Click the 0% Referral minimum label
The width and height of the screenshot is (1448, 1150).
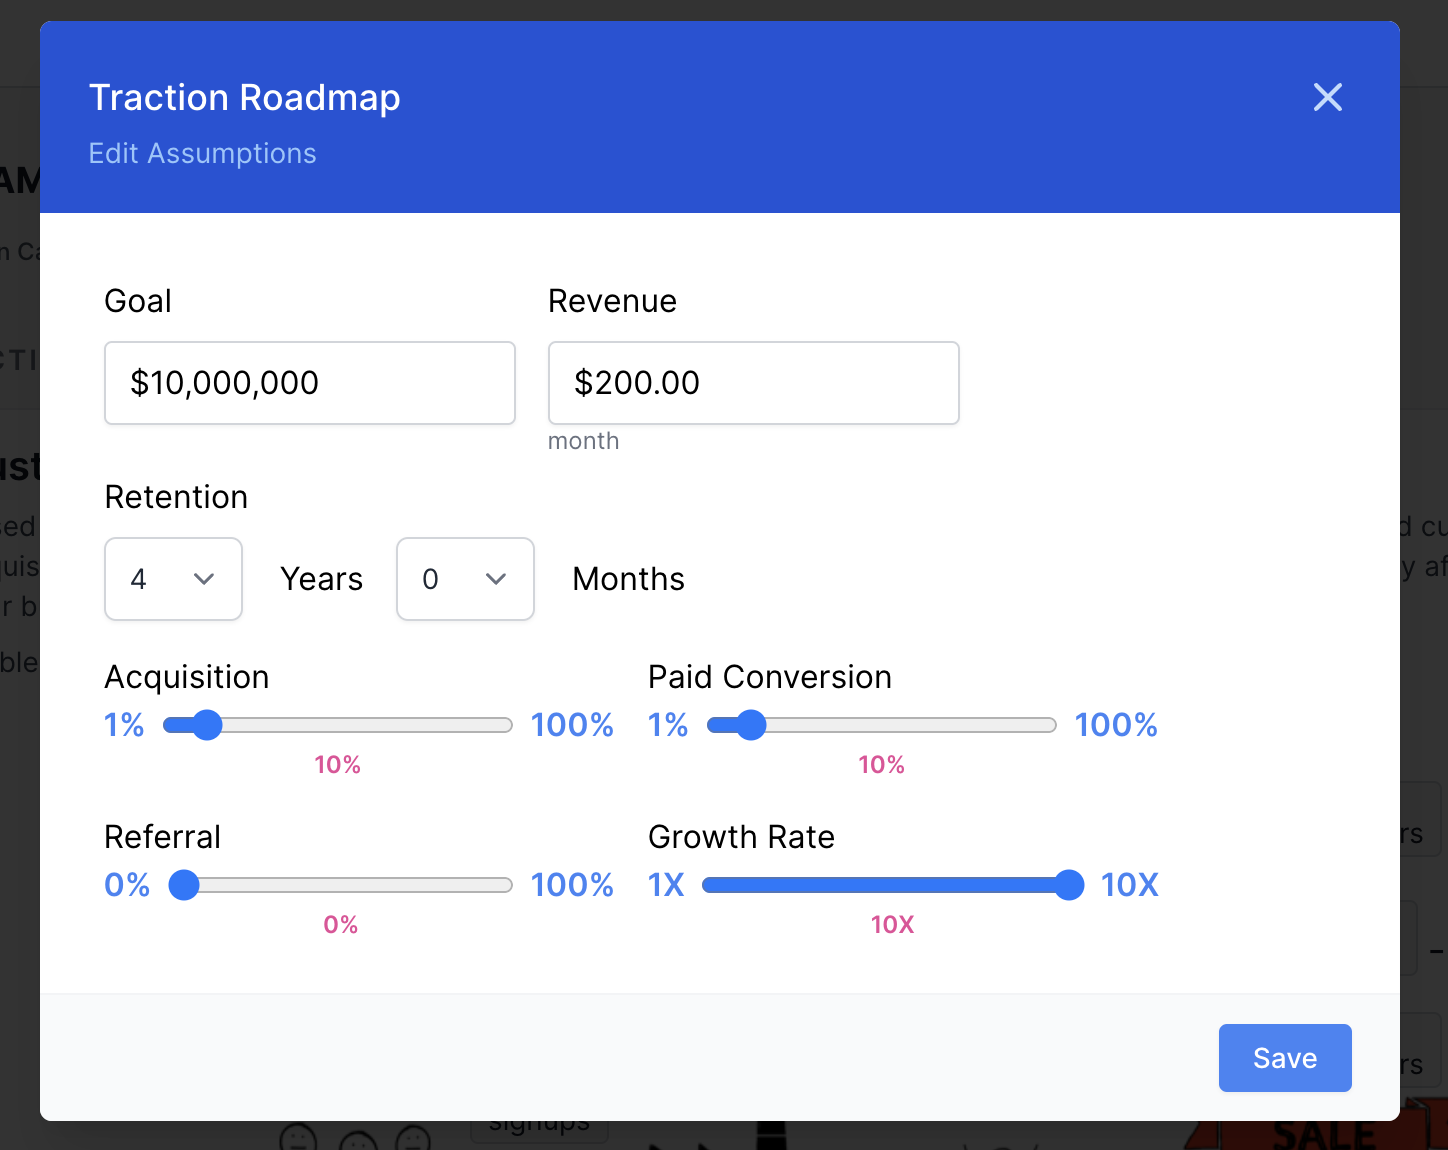126,885
